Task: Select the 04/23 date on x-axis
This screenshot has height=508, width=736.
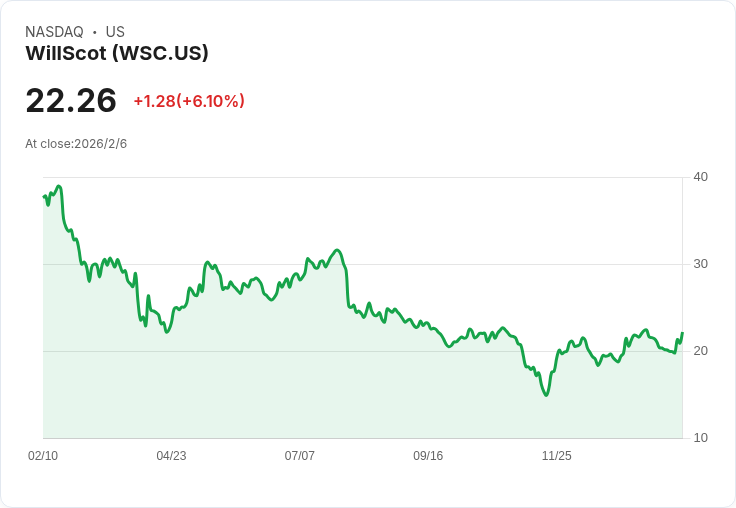Action: (171, 456)
